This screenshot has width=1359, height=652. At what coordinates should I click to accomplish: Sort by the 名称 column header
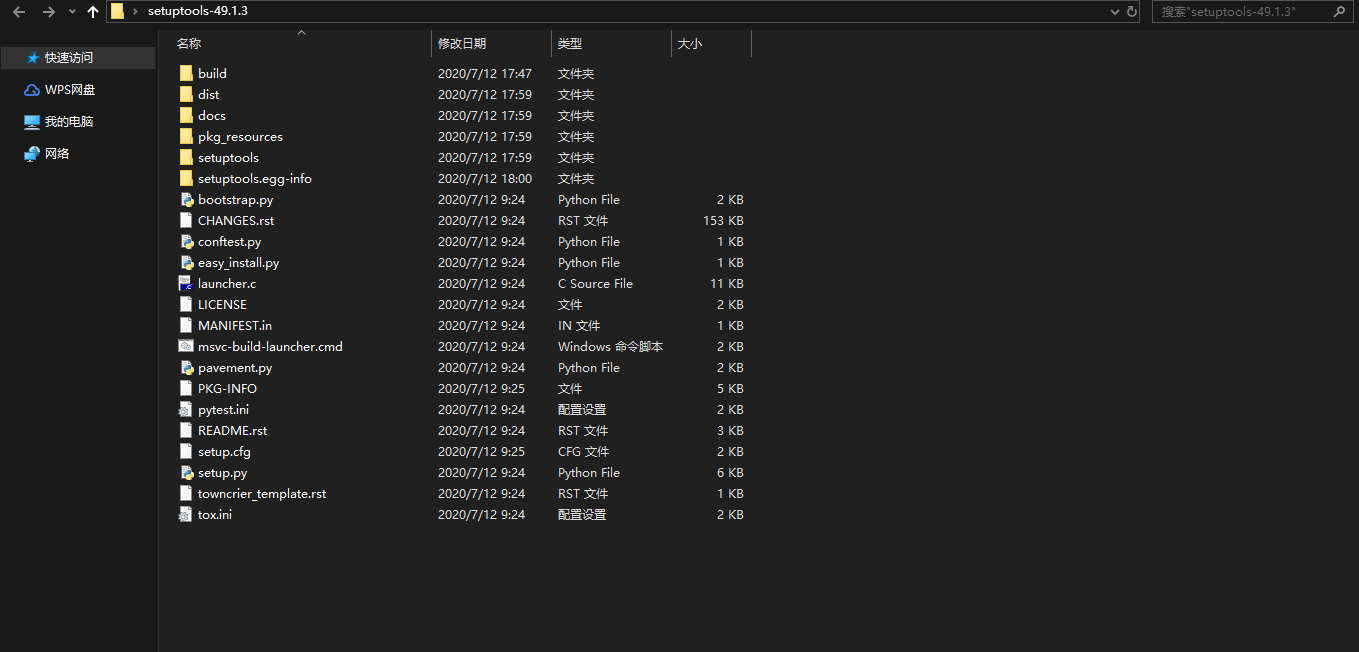pos(189,44)
